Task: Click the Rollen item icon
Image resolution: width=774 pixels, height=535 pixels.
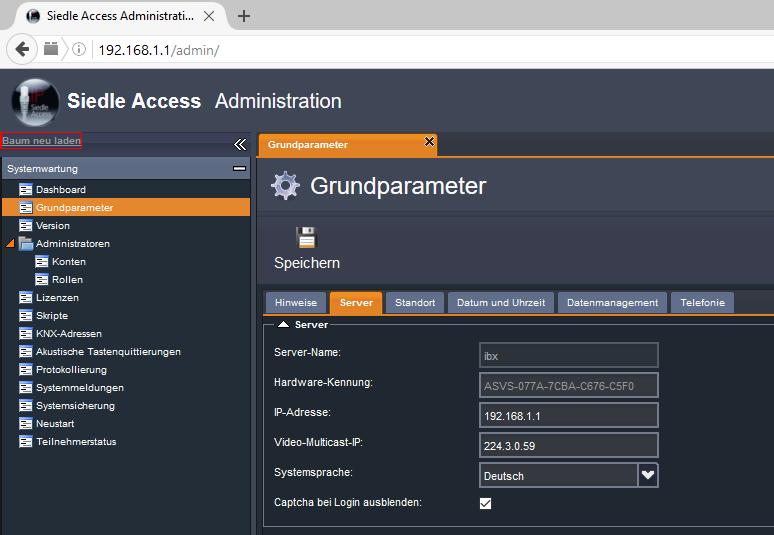Action: 42,279
